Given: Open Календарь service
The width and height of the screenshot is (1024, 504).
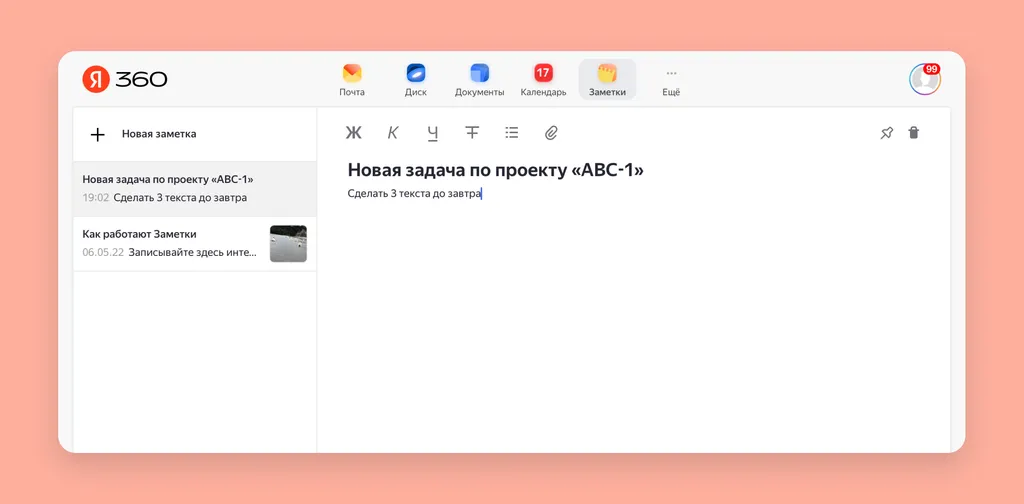Looking at the screenshot, I should tap(543, 80).
